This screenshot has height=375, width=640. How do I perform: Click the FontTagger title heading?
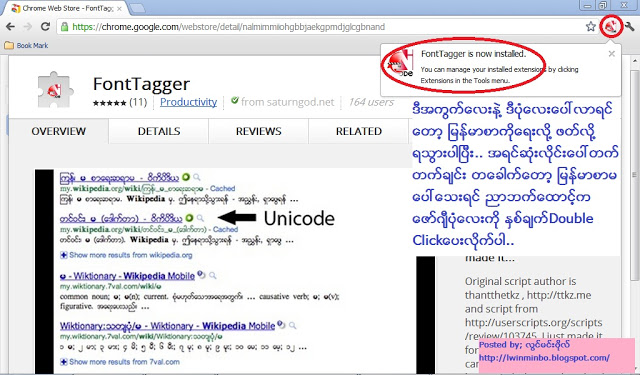point(141,84)
